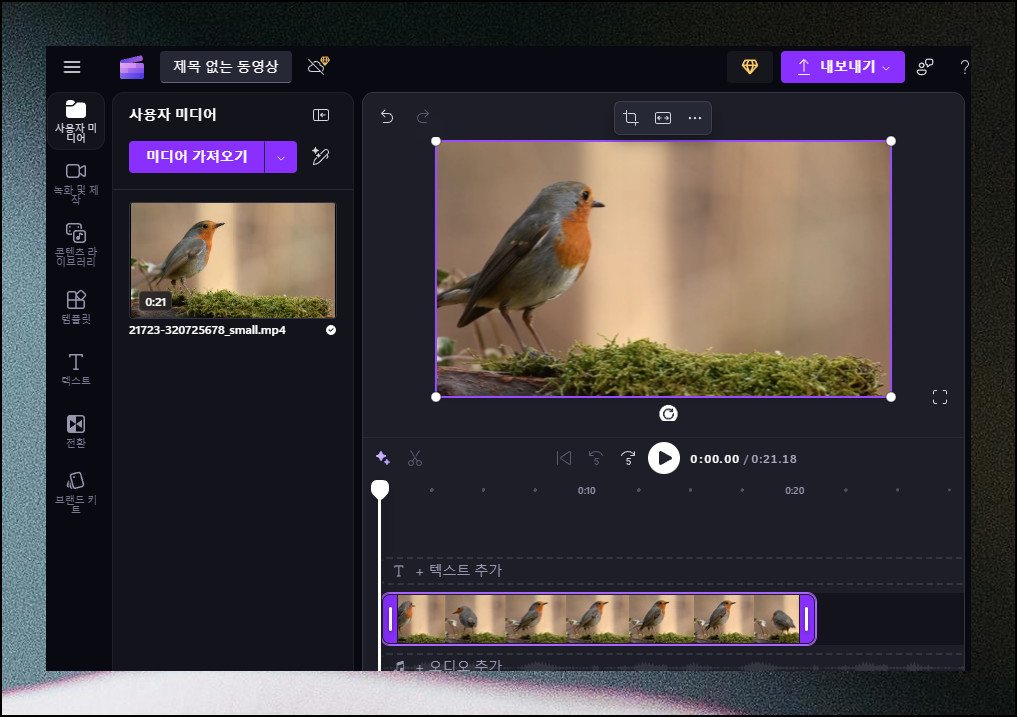Select the 사용자 미디어 sidebar tab
The width and height of the screenshot is (1017, 717).
tap(76, 121)
